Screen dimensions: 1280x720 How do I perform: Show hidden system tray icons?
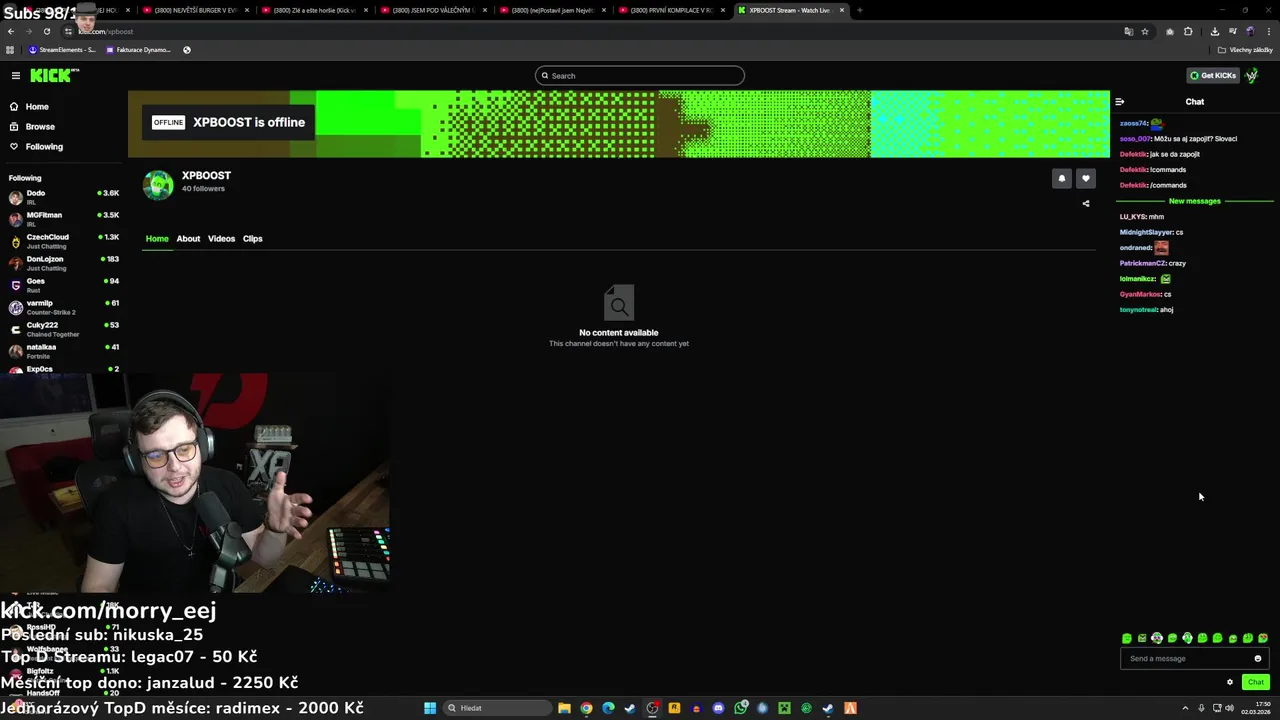coord(1185,708)
